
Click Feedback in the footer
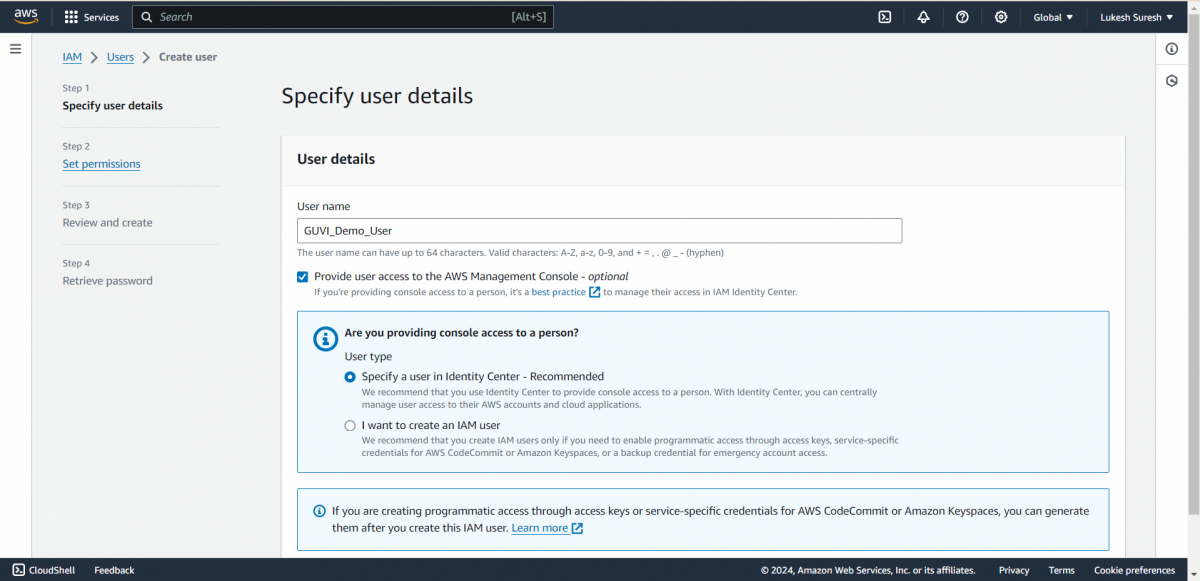[114, 570]
